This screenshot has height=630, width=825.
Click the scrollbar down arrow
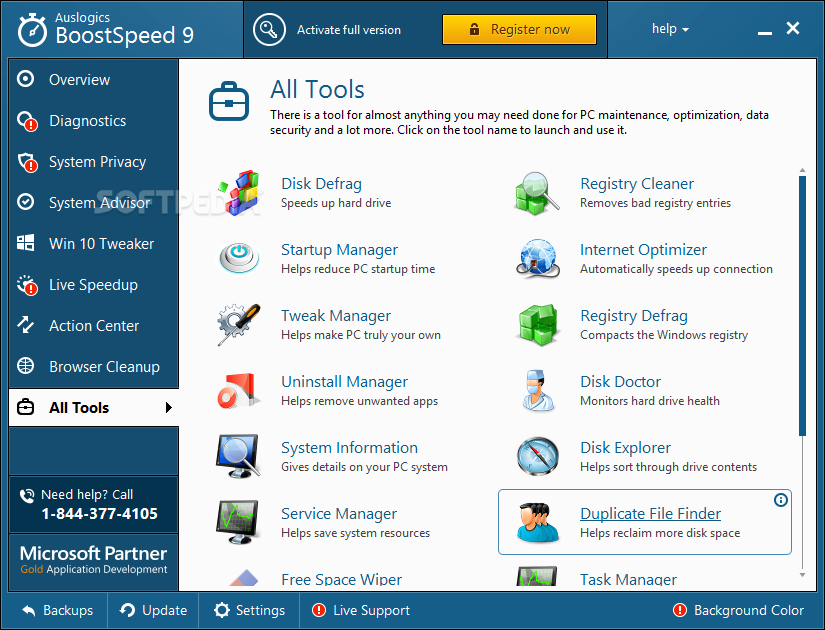coord(802,575)
